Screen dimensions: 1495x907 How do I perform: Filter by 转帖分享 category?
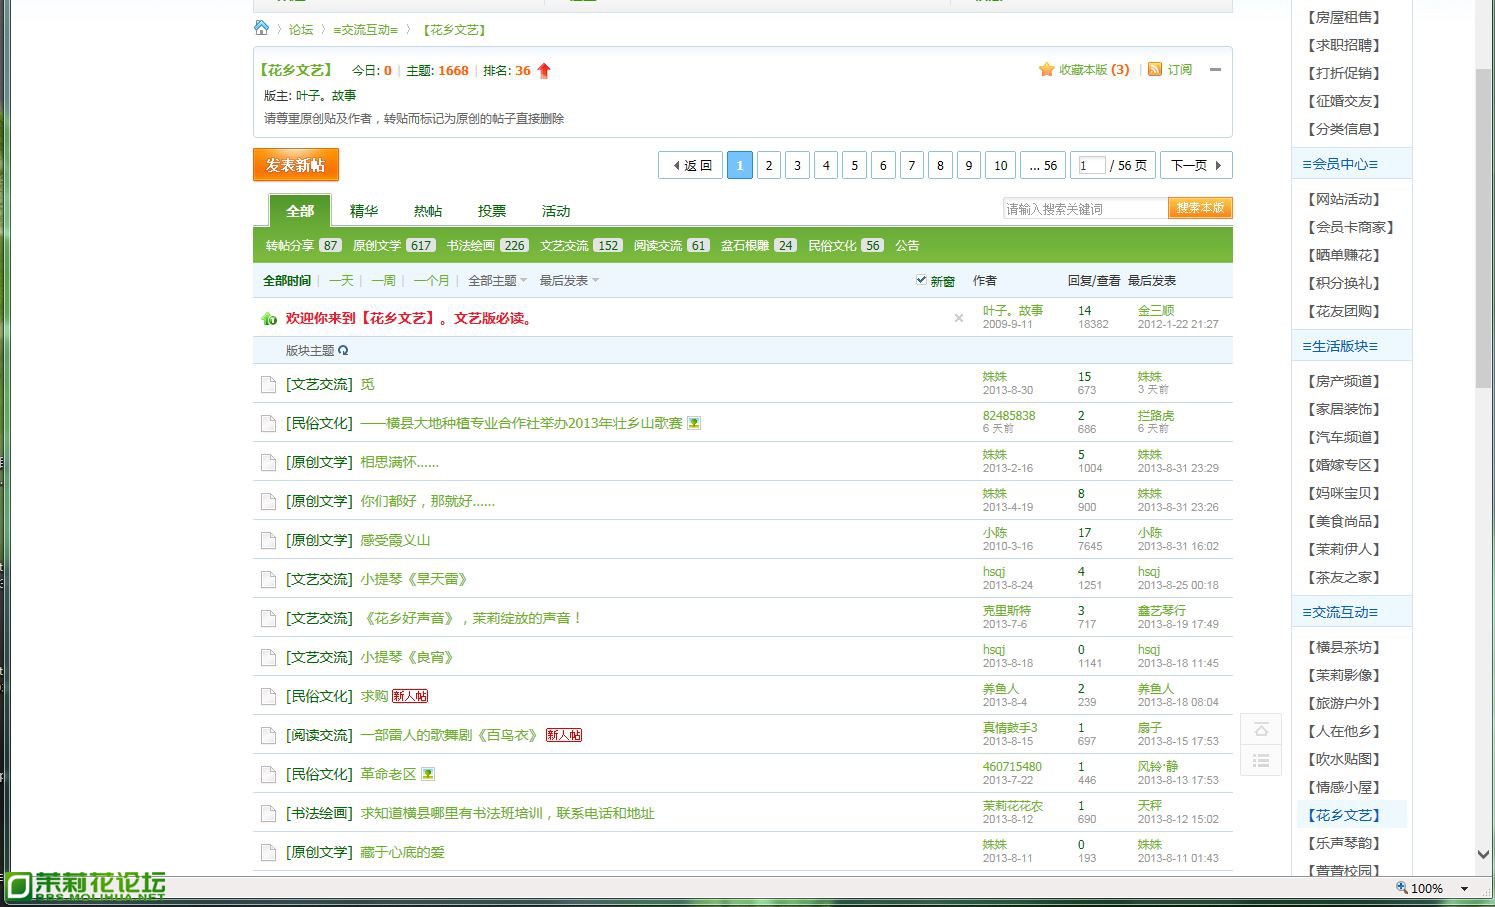pyautogui.click(x=304, y=246)
